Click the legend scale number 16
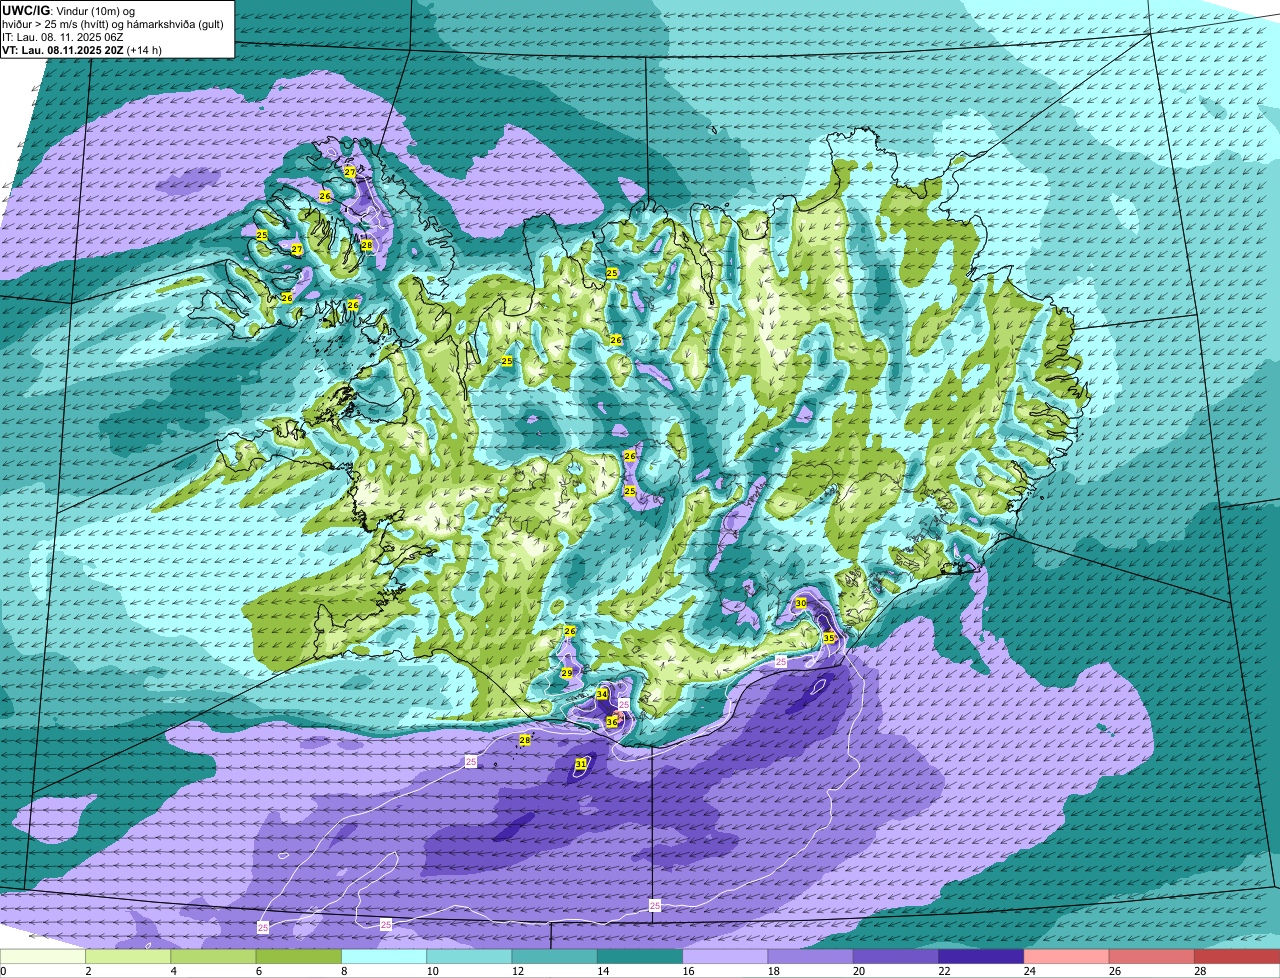The image size is (1280, 978). coord(688,971)
